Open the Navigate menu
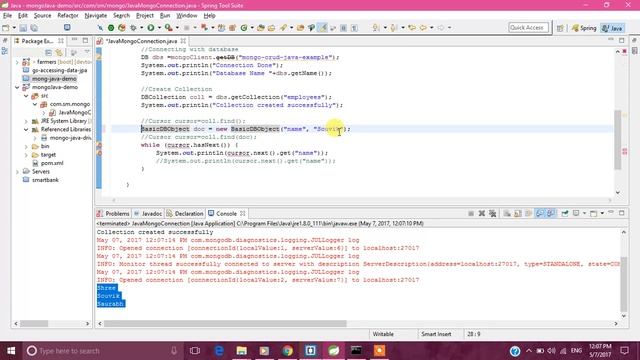This screenshot has height=360, width=640. pos(96,16)
